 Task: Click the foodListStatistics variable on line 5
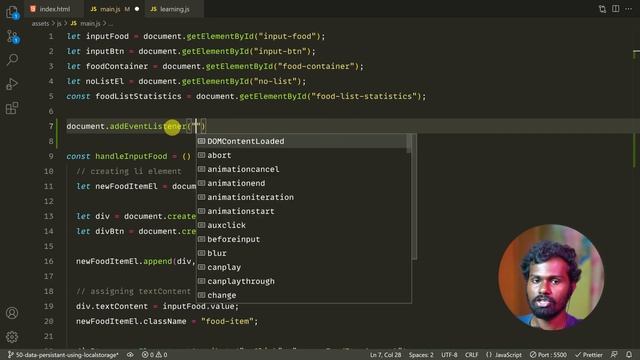click(138, 96)
